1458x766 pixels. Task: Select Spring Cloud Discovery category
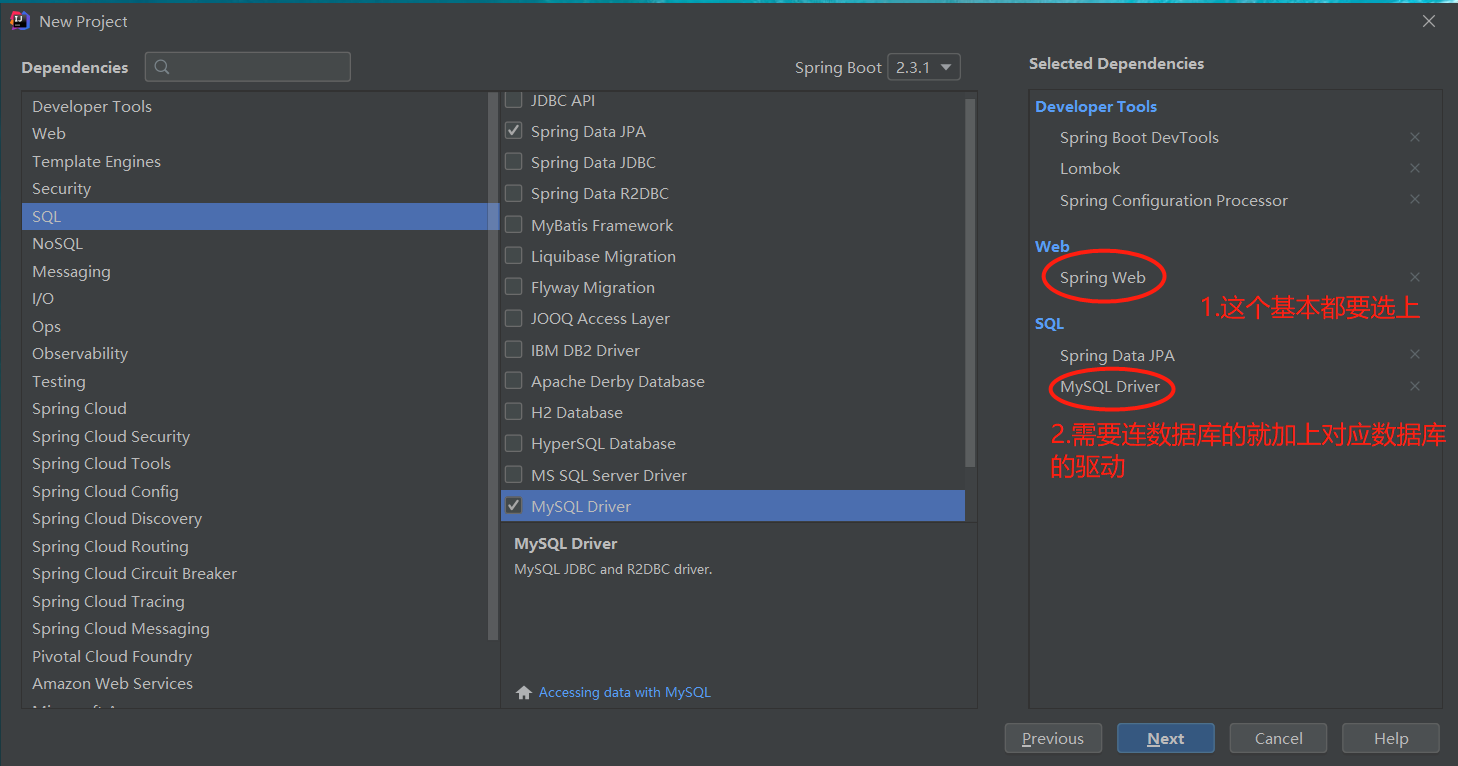pos(255,518)
